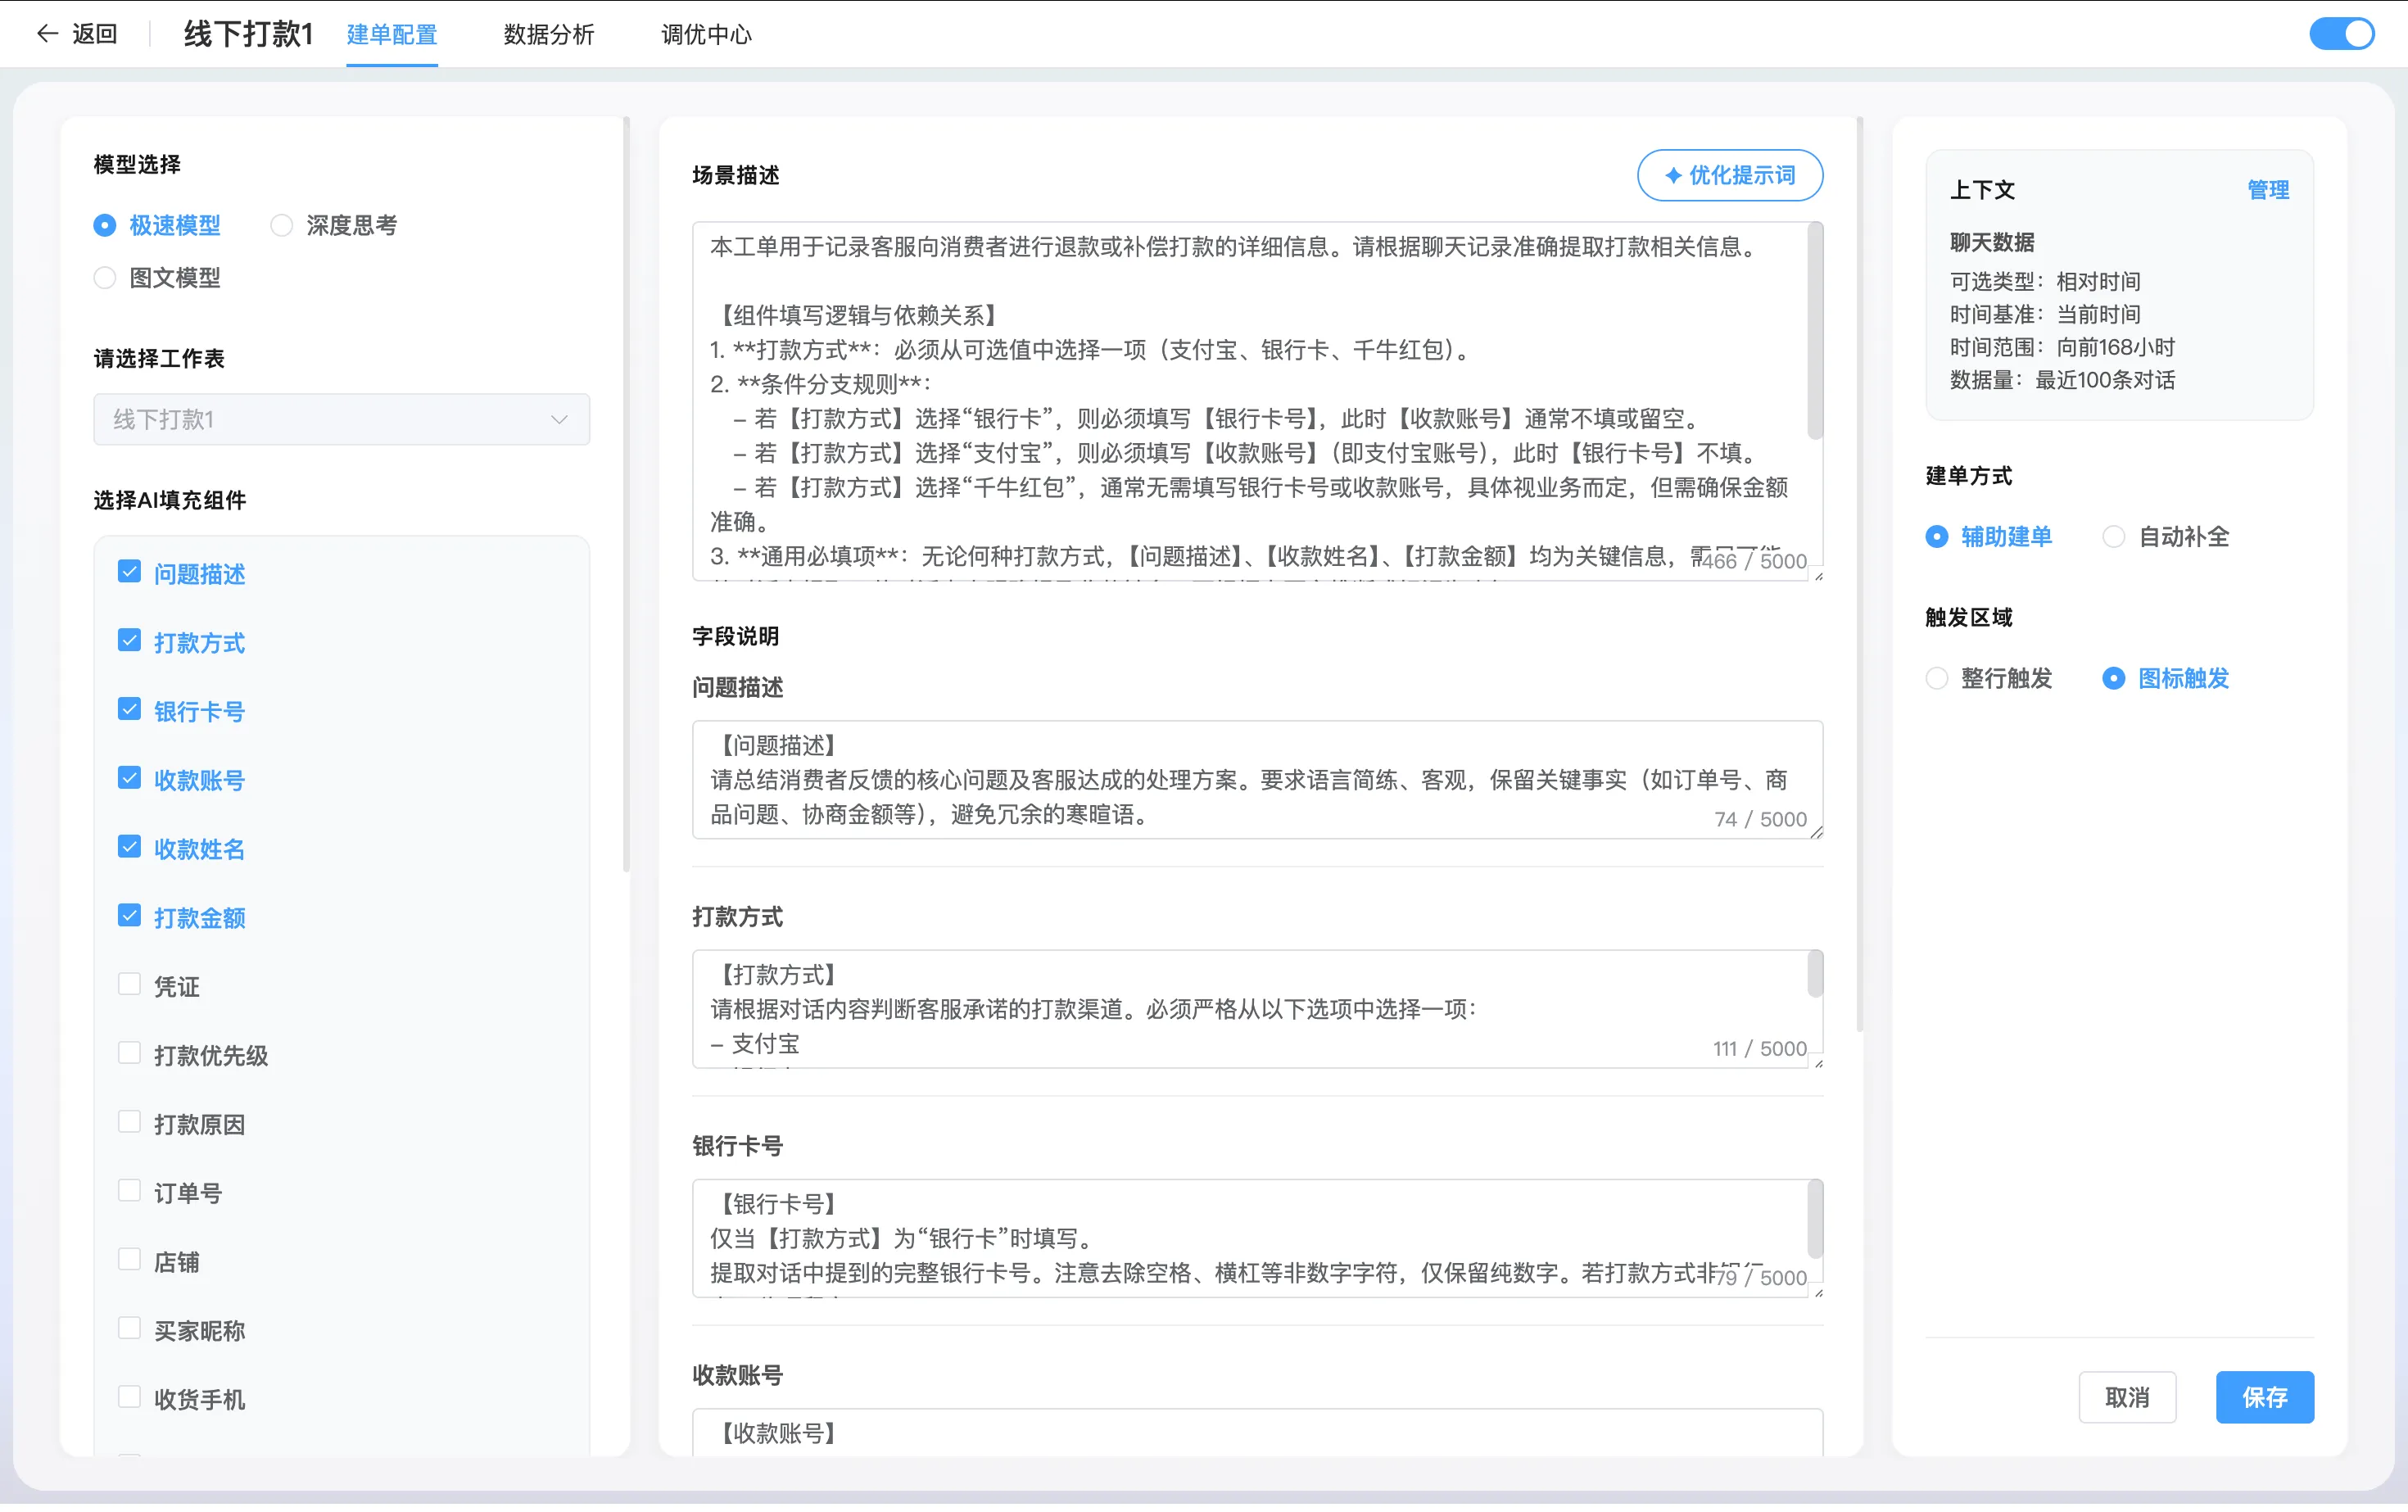Click the 优化提示词 button

coord(1730,176)
